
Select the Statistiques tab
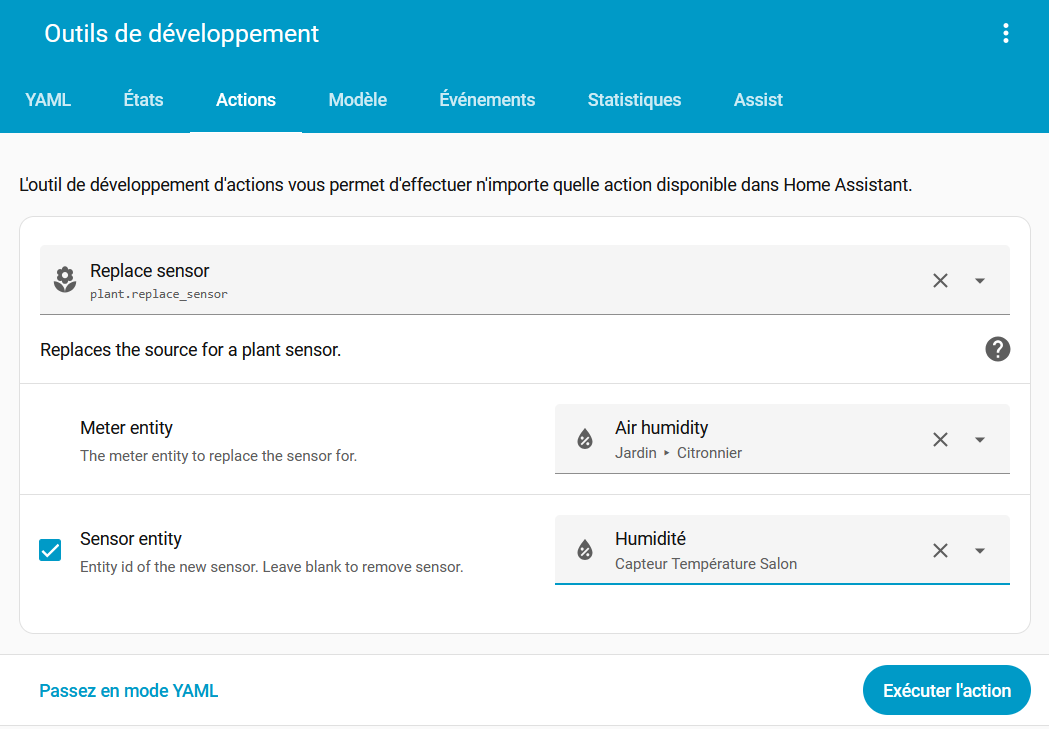(634, 100)
